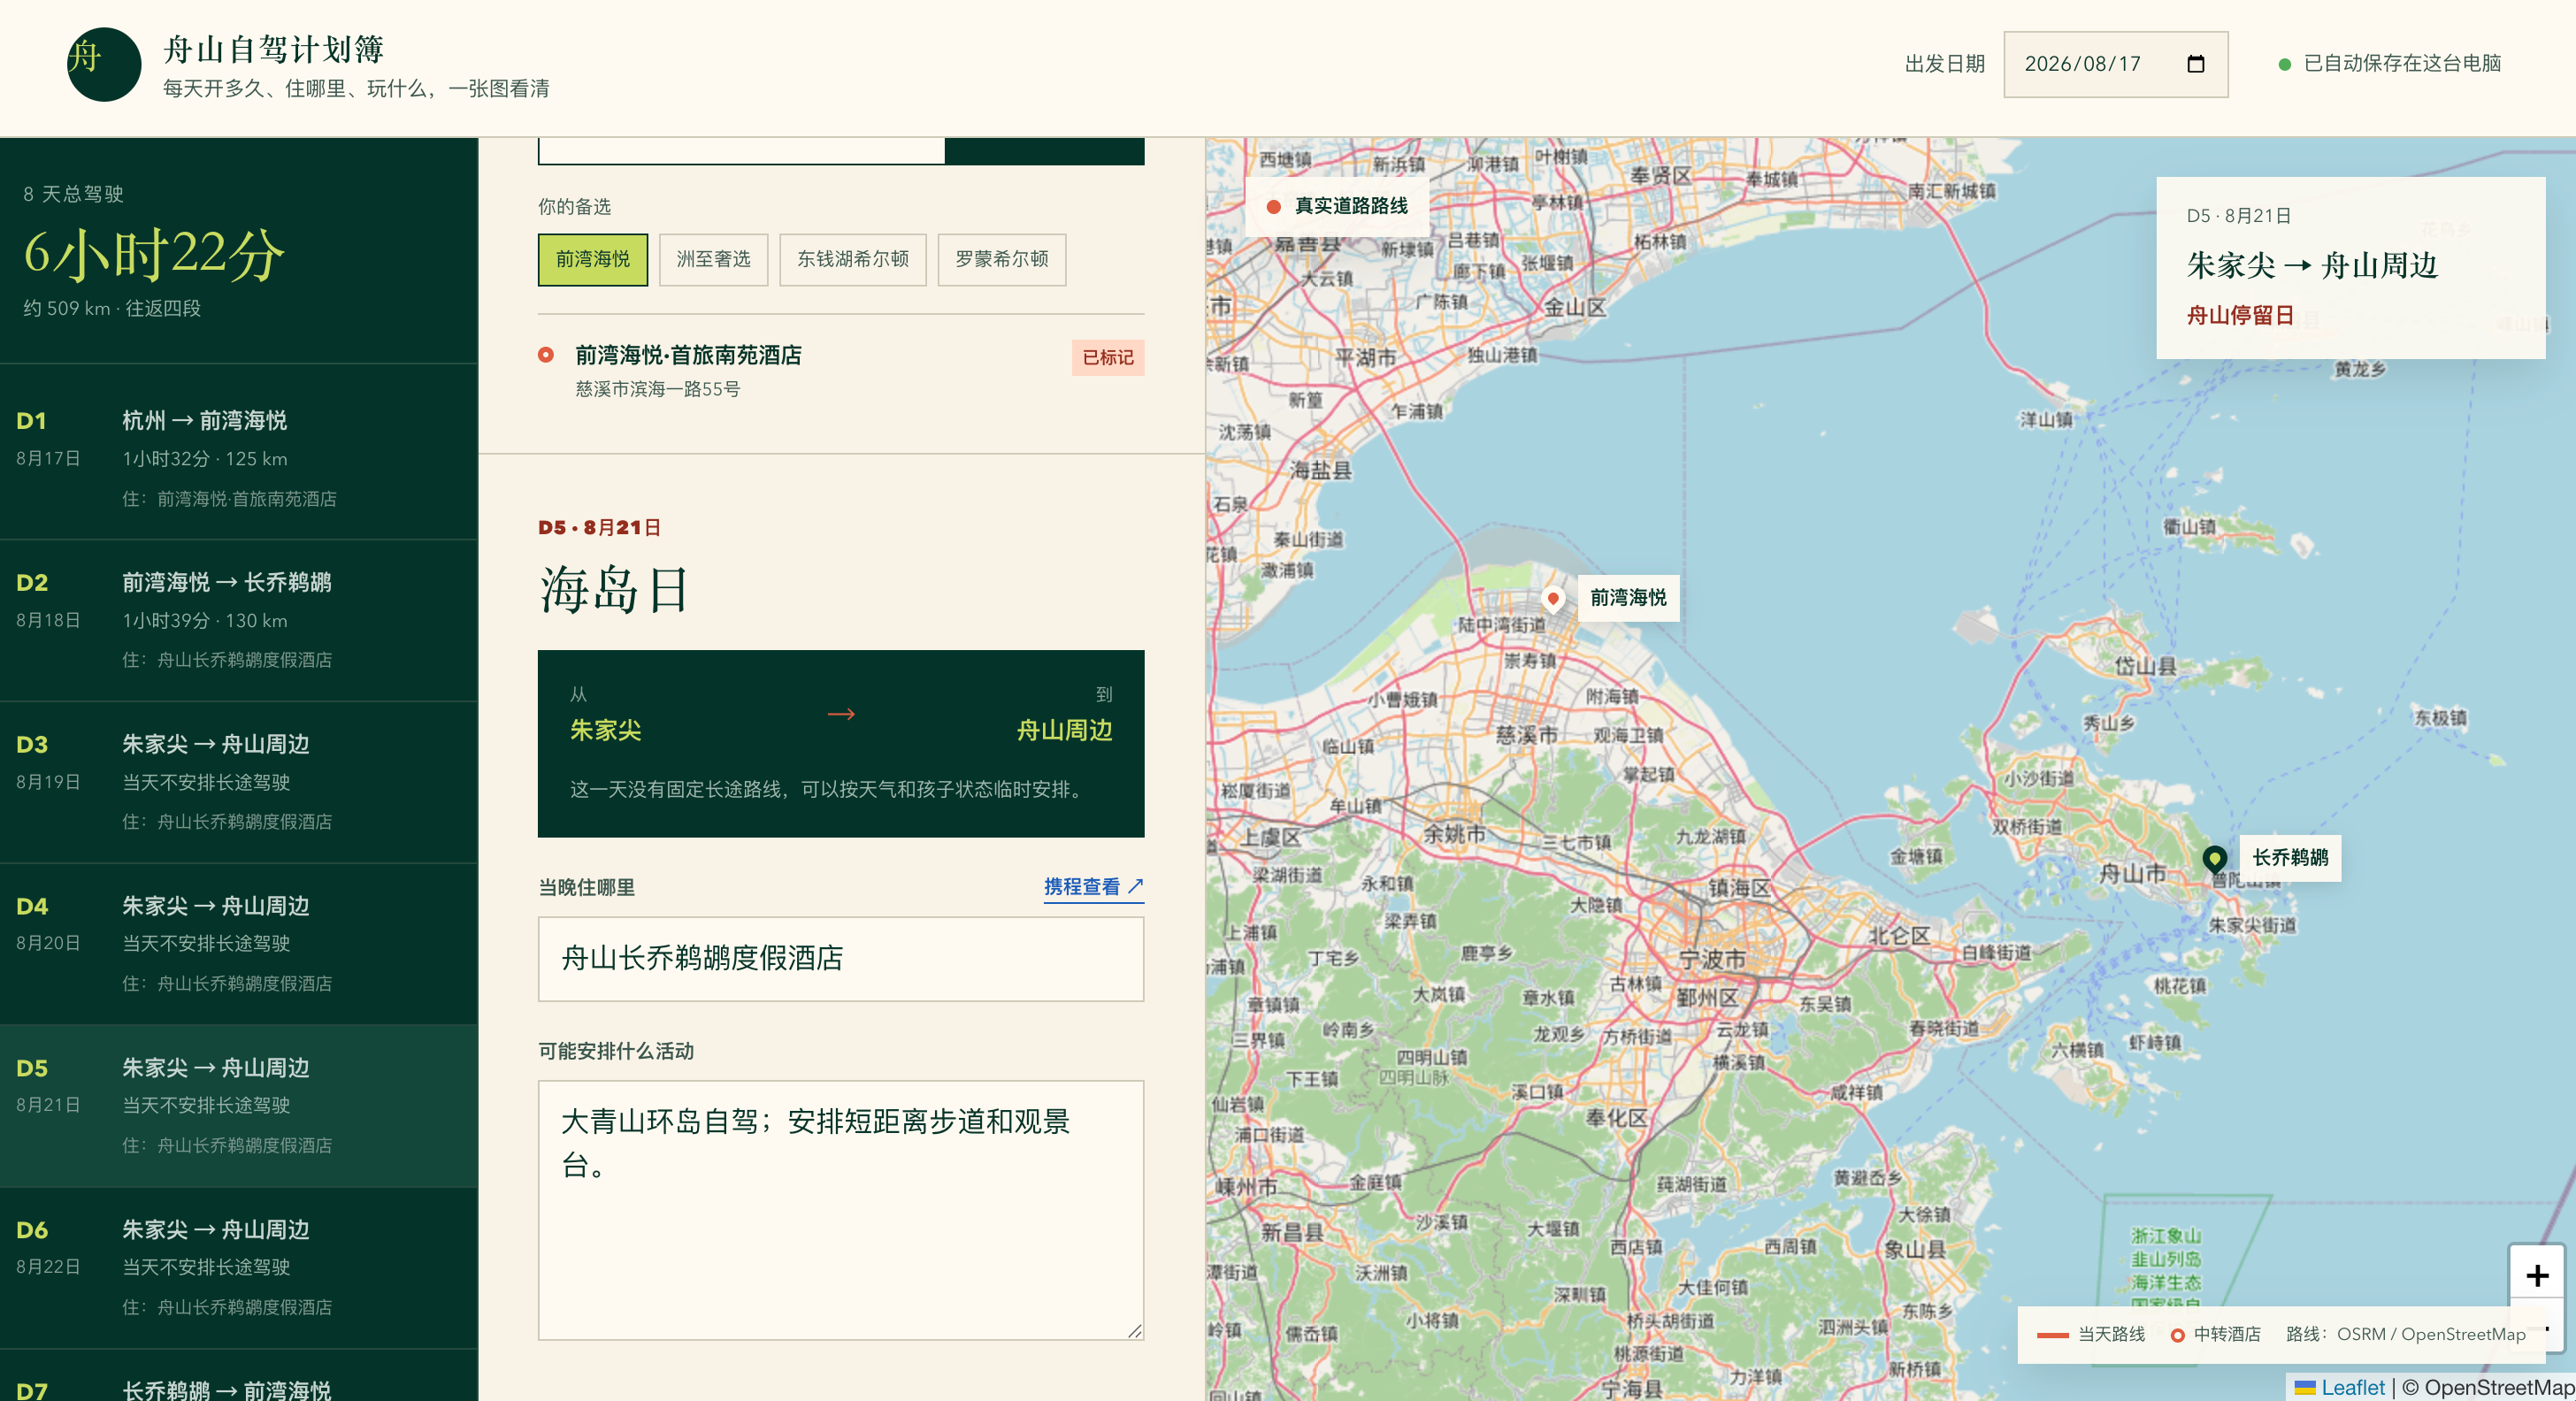Click the 前湾海悦 hotel map marker
This screenshot has width=2576, height=1401.
[1552, 599]
